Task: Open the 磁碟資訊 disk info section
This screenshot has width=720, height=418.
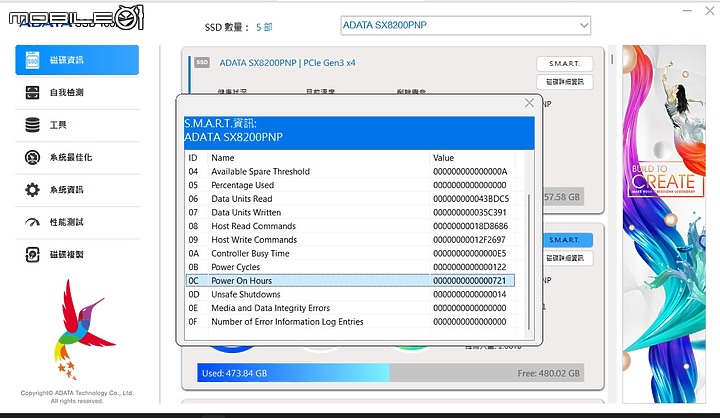Action: pos(77,60)
